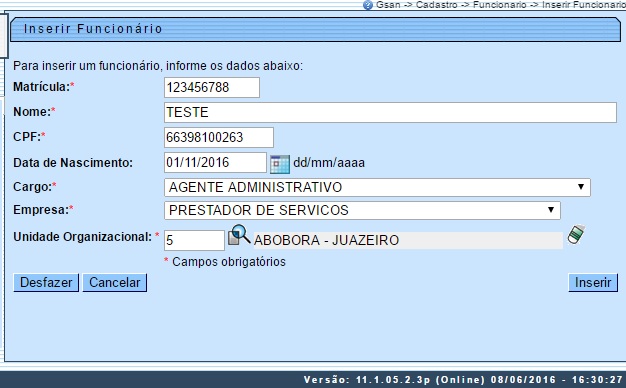Submit the form with Inserir button
Image resolution: width=626 pixels, height=388 pixels.
click(593, 283)
